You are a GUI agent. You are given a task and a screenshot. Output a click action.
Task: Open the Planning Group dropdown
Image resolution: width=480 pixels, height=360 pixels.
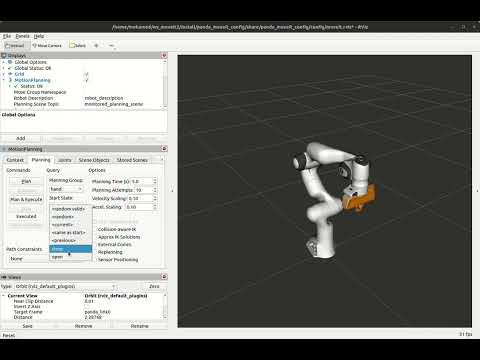click(66, 189)
